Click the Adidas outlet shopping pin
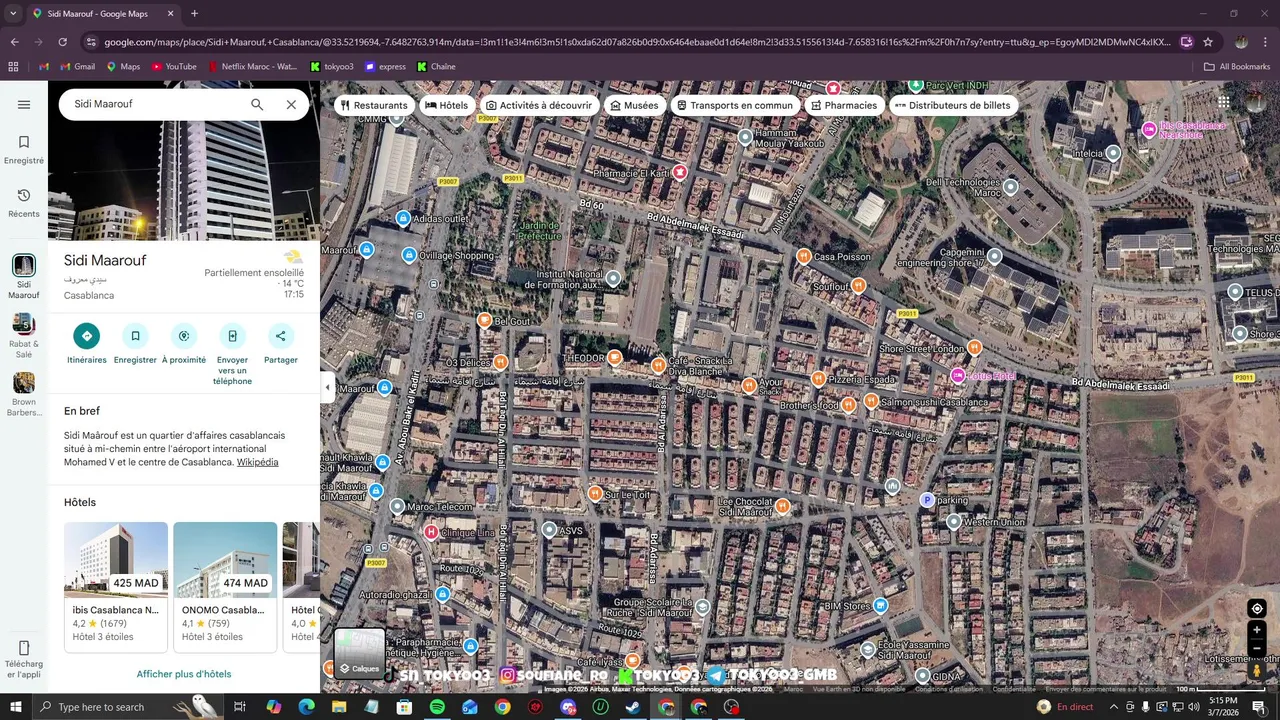 403,218
